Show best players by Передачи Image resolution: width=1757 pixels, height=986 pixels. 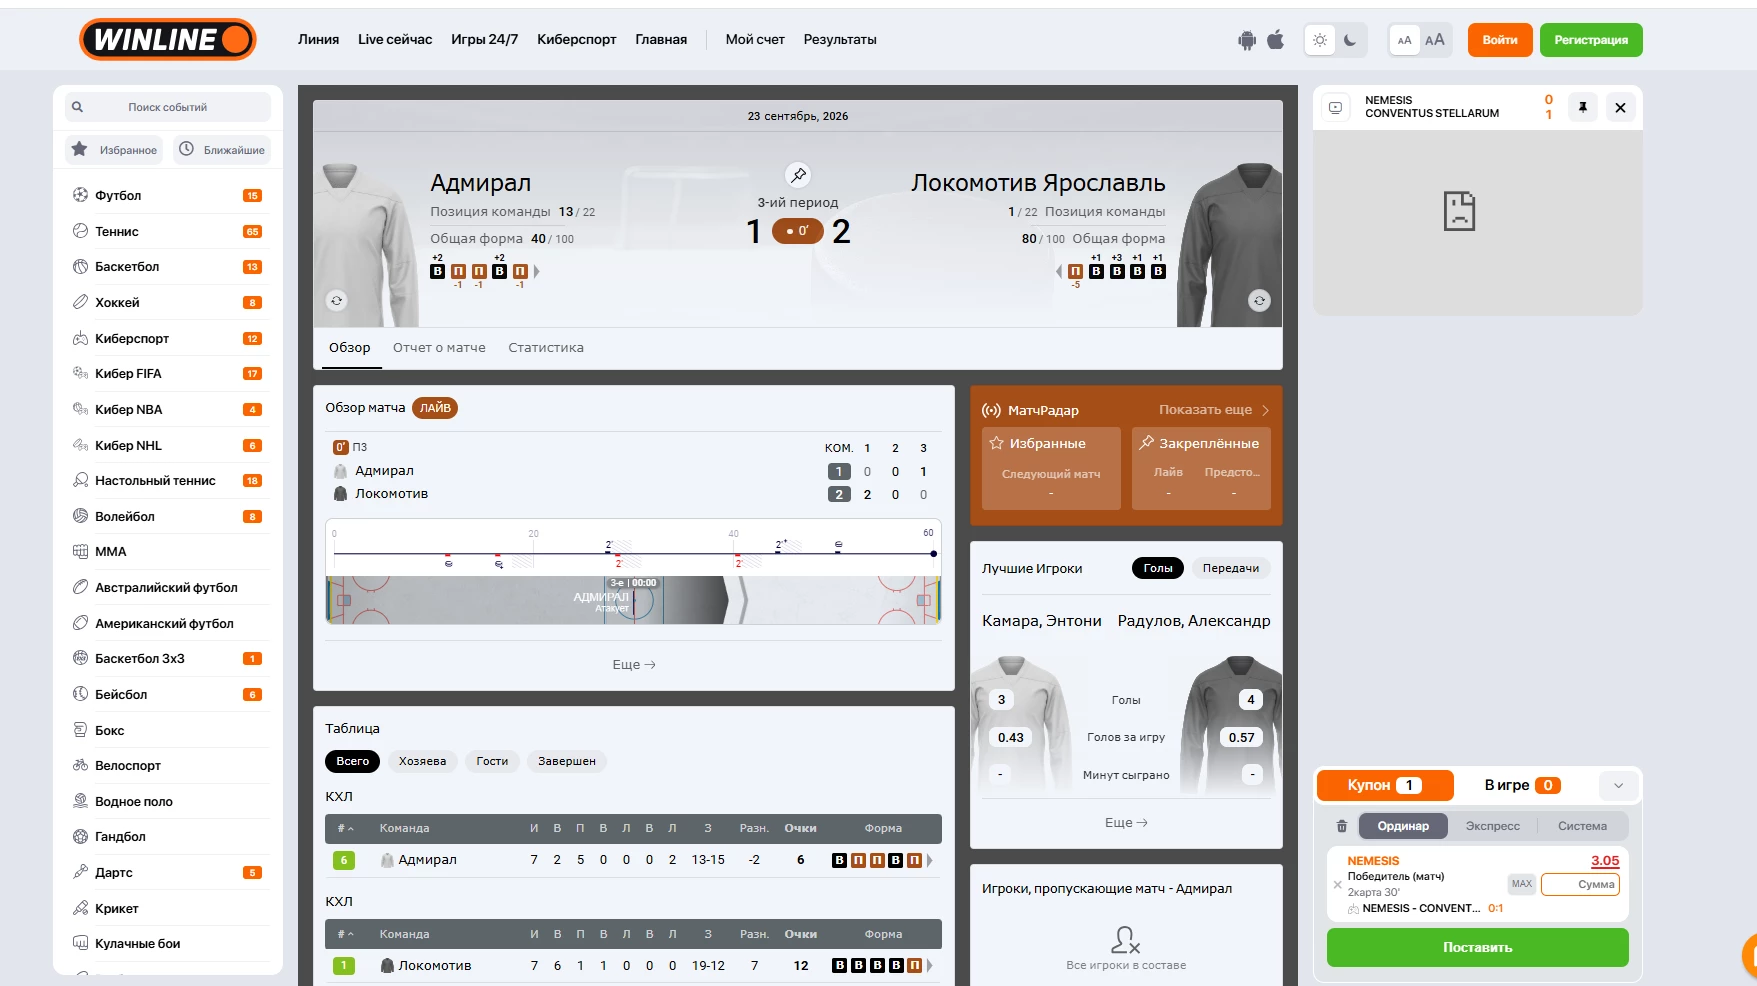click(x=1231, y=568)
